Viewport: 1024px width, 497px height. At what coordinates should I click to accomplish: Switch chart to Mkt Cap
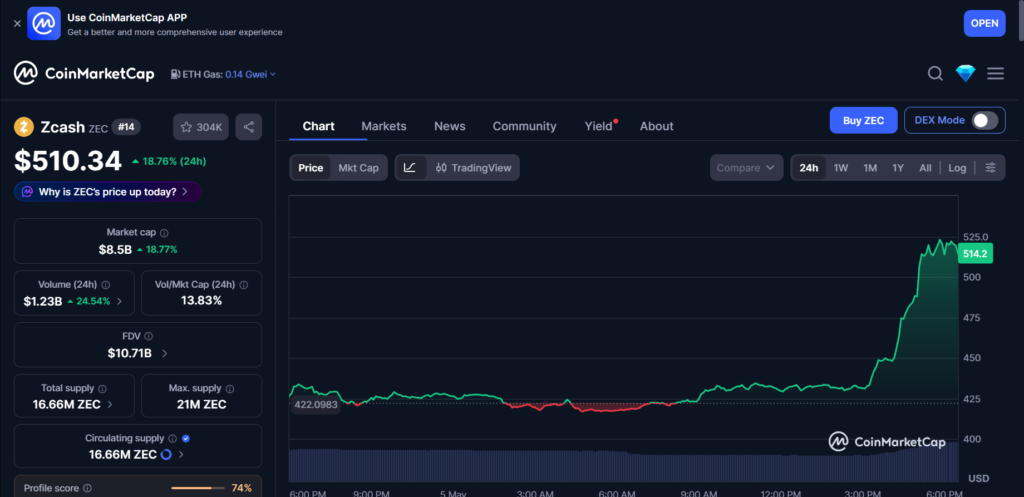click(359, 168)
